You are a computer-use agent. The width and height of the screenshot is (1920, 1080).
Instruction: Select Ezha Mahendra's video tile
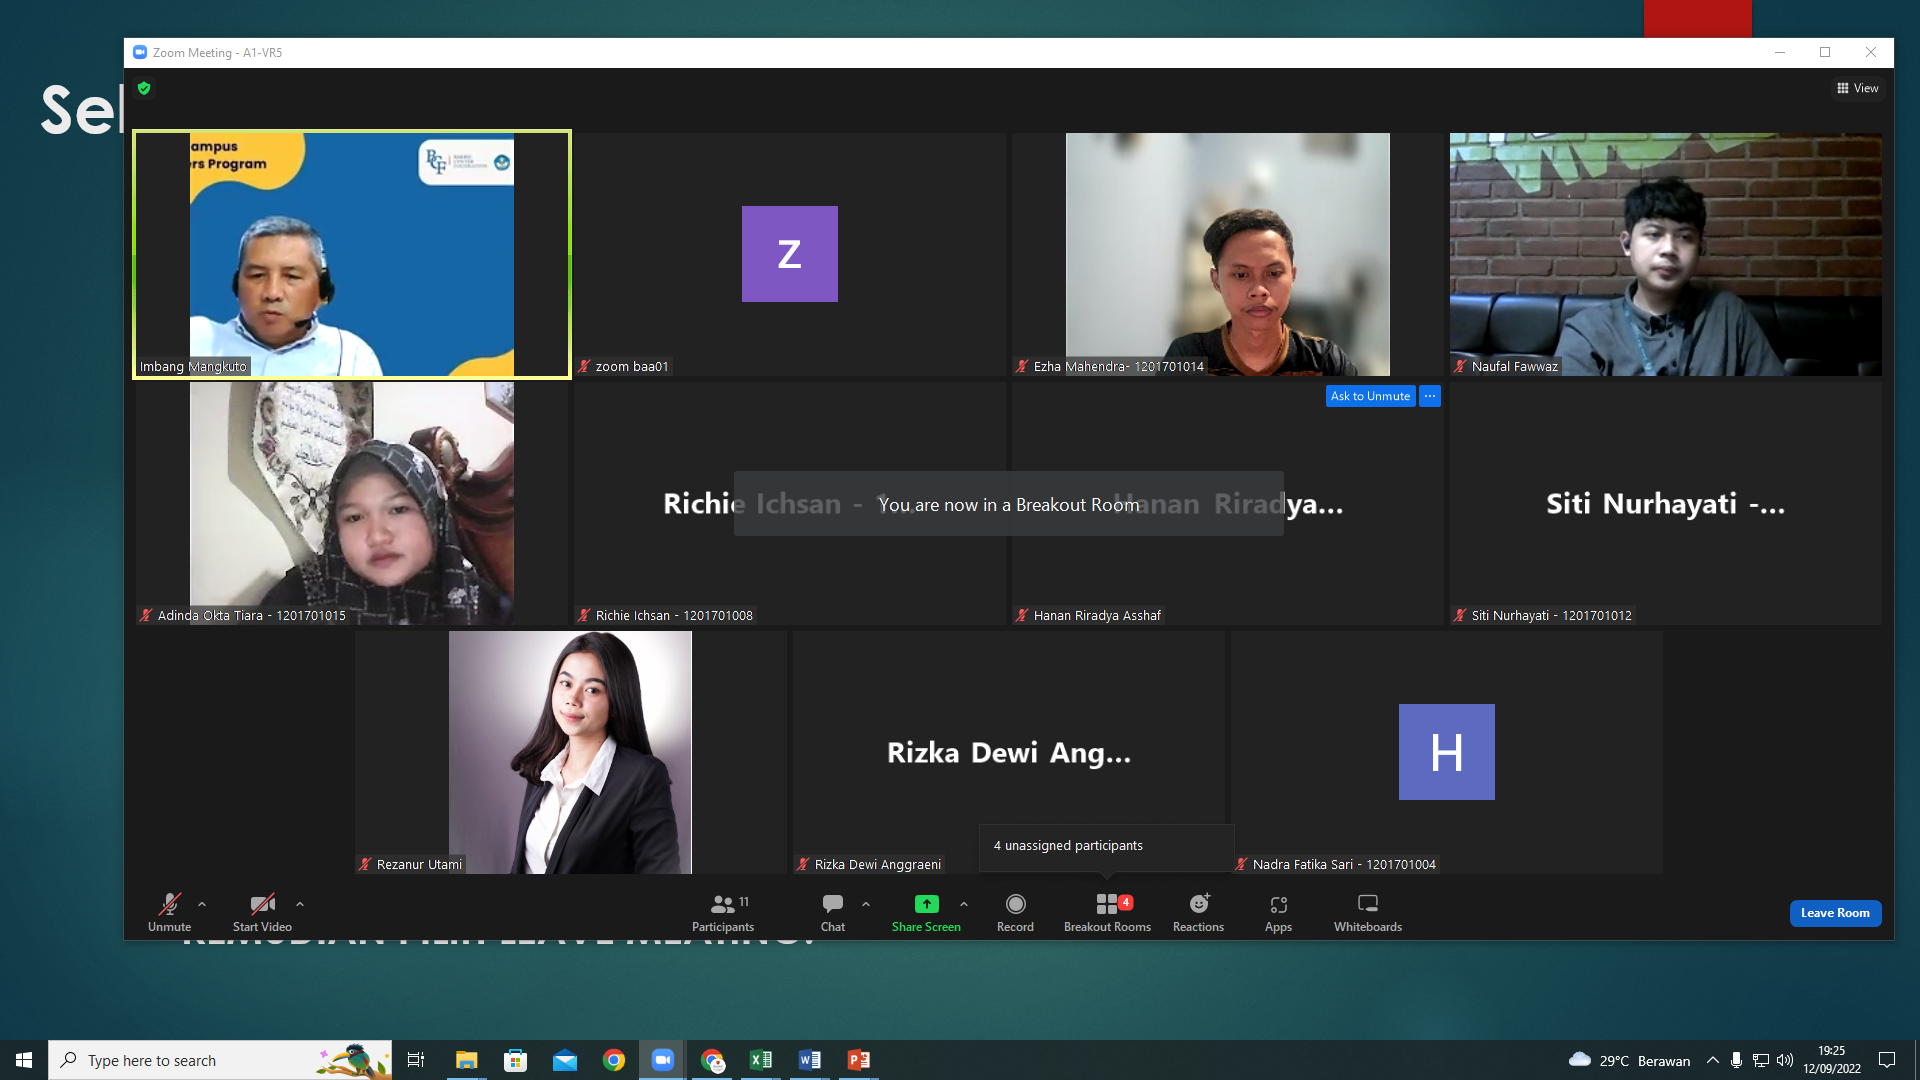click(1228, 254)
